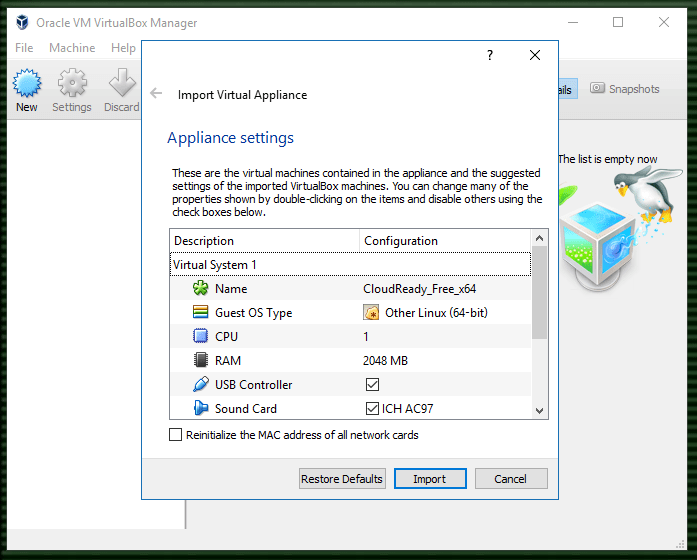The image size is (697, 560).
Task: Minimize the VirtualBox Manager window
Action: [x=573, y=22]
